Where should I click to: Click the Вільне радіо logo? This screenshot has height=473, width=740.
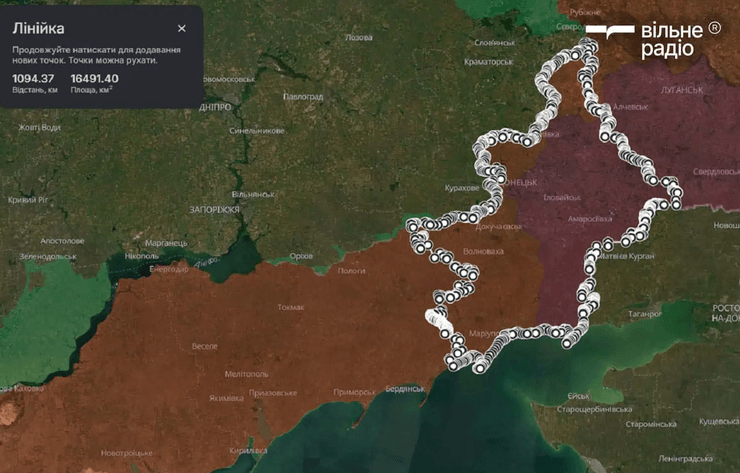pyautogui.click(x=652, y=39)
